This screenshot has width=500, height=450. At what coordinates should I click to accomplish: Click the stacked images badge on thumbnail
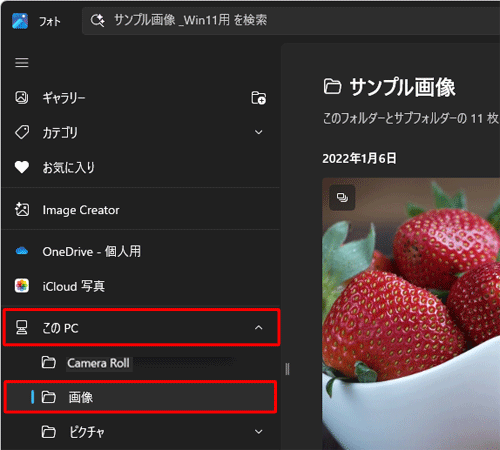[x=342, y=197]
